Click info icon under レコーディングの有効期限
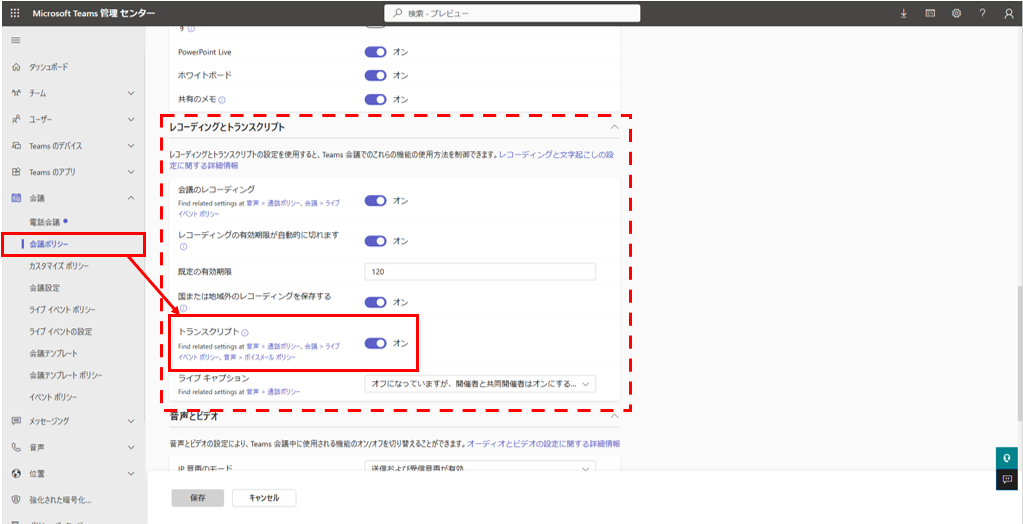 (x=183, y=247)
